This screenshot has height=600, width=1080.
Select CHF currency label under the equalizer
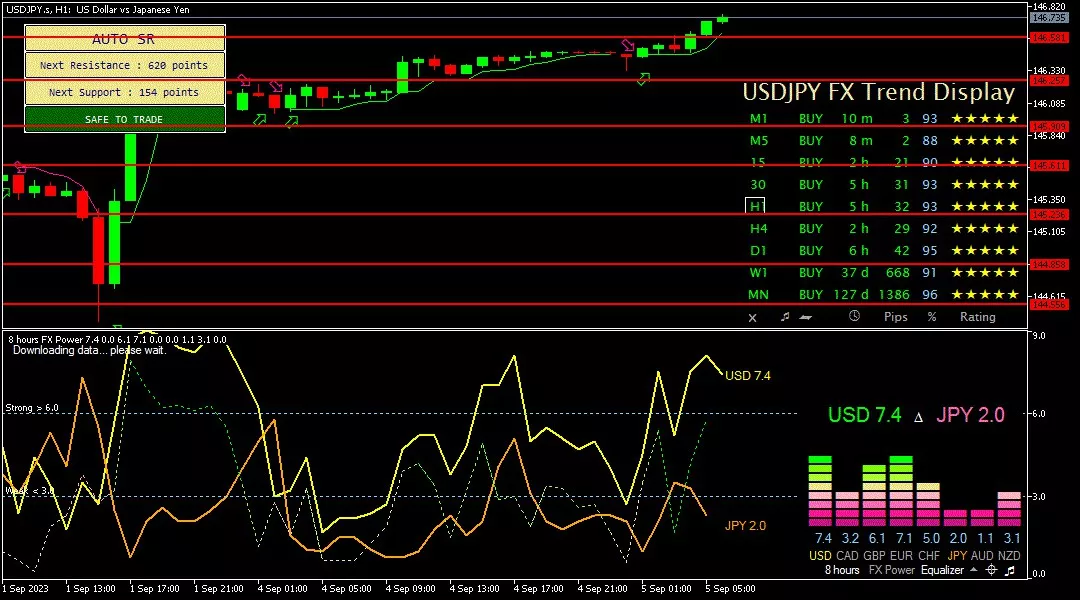tap(928, 555)
